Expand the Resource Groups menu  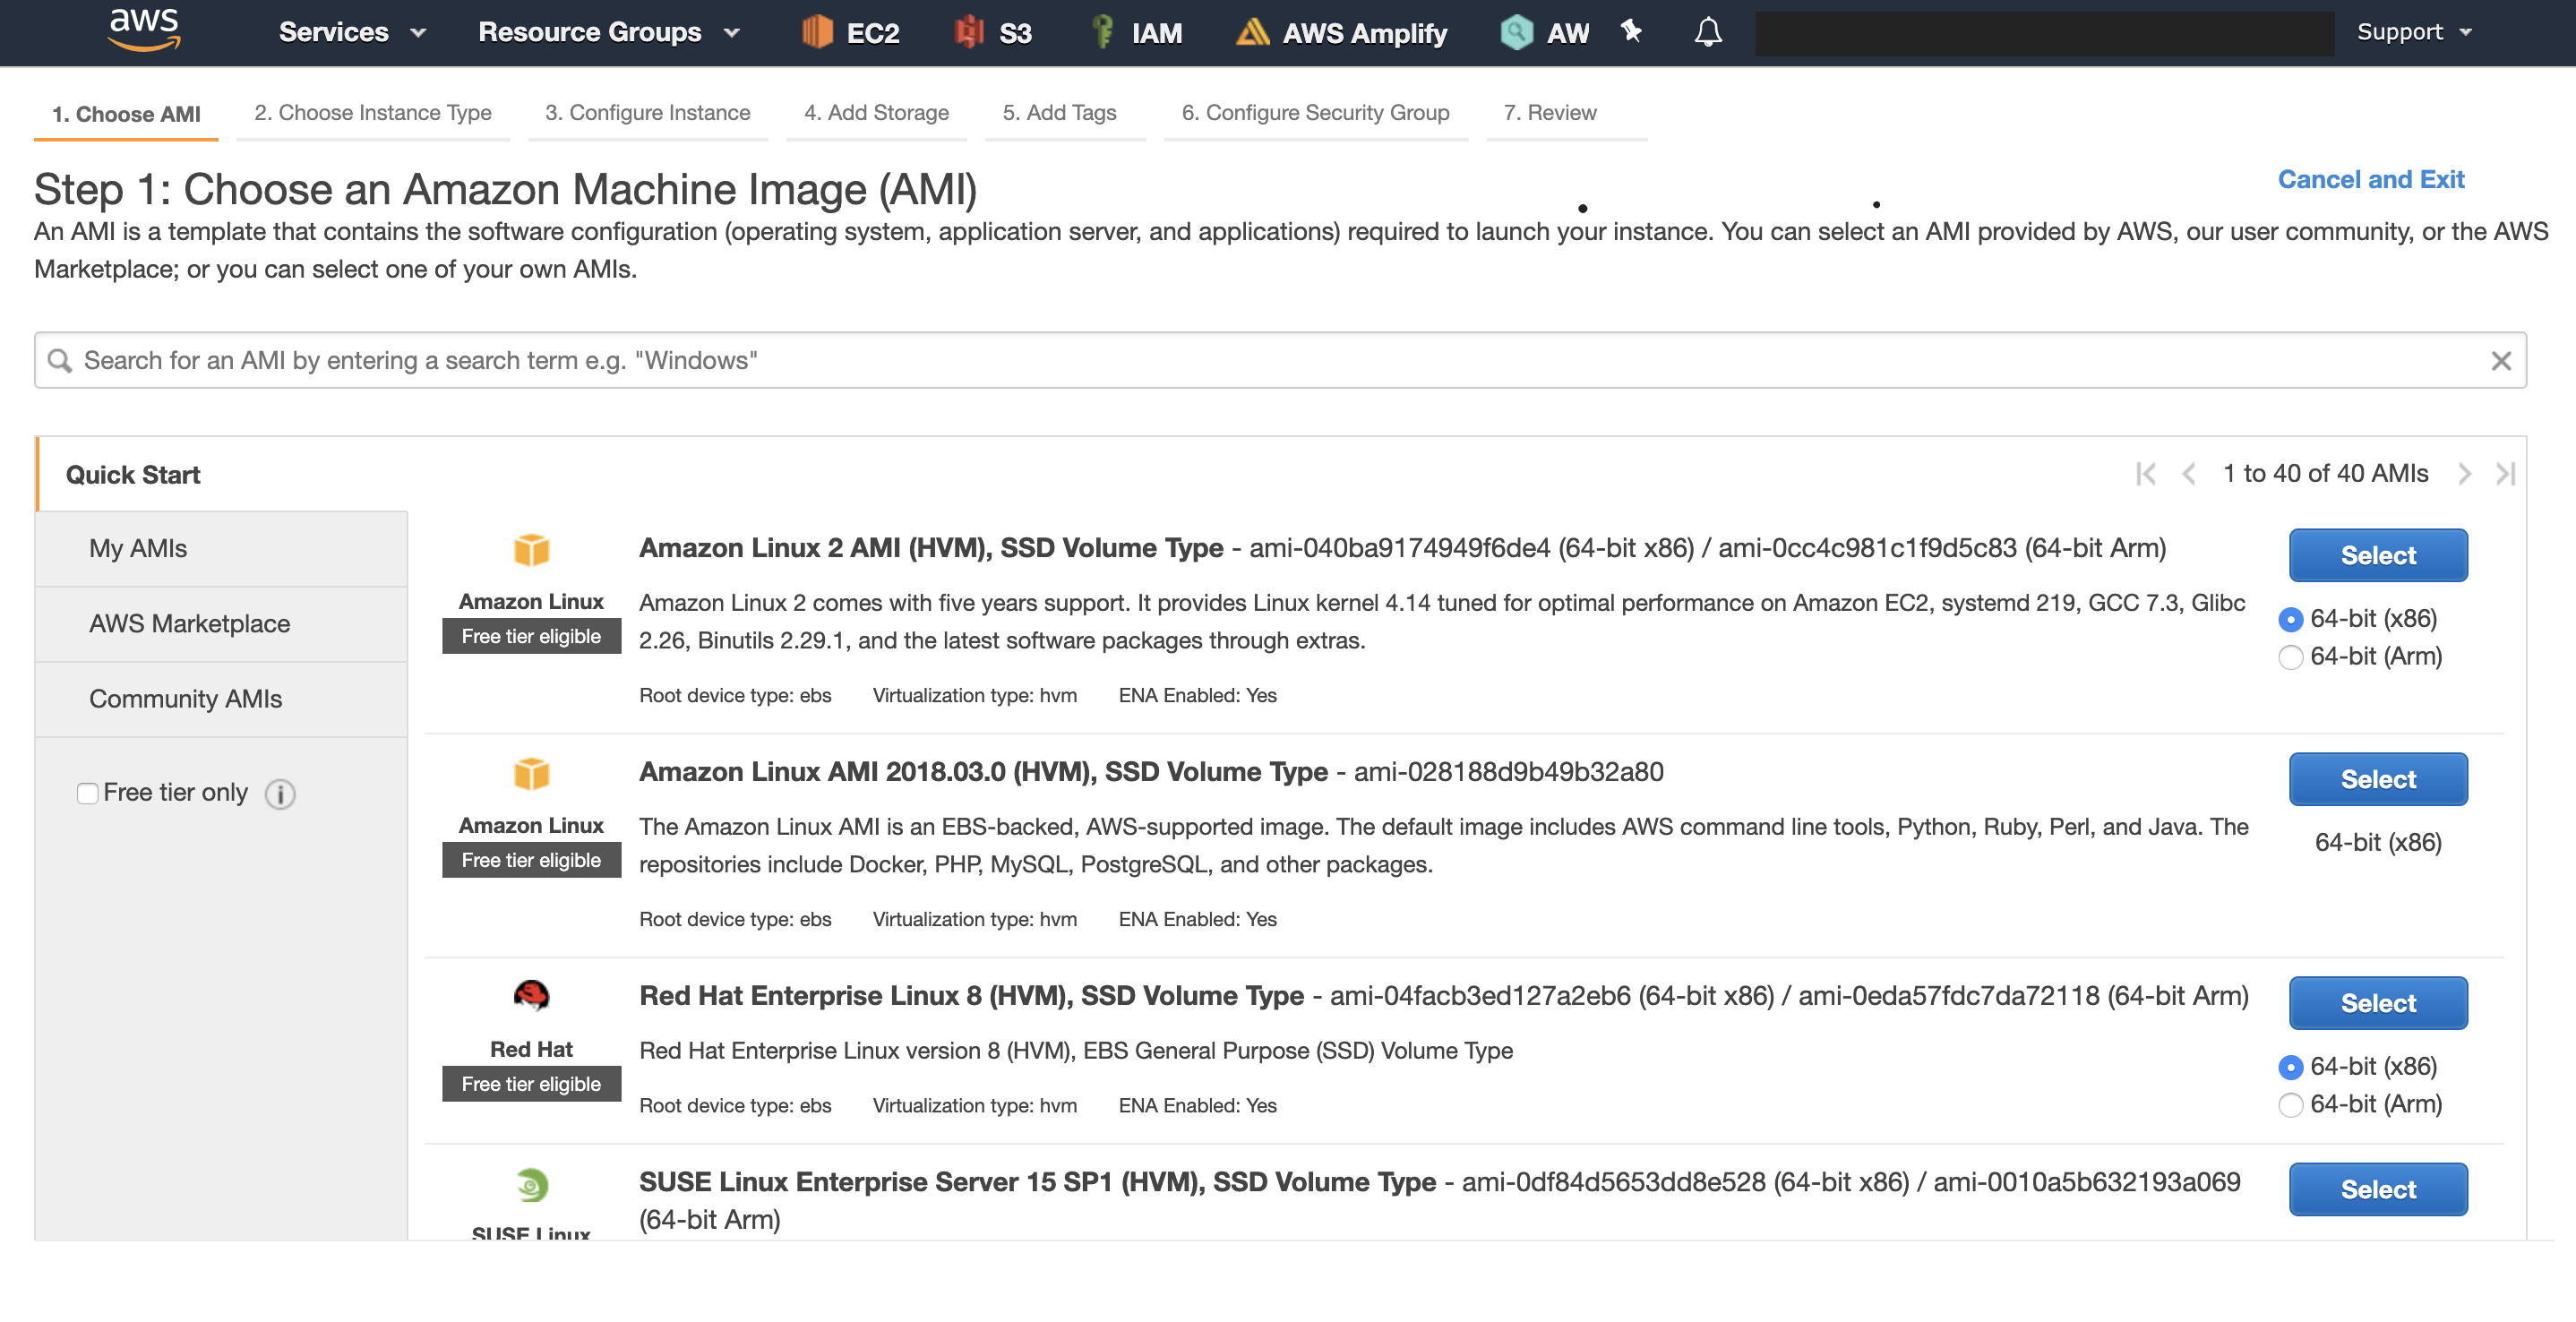pos(609,32)
